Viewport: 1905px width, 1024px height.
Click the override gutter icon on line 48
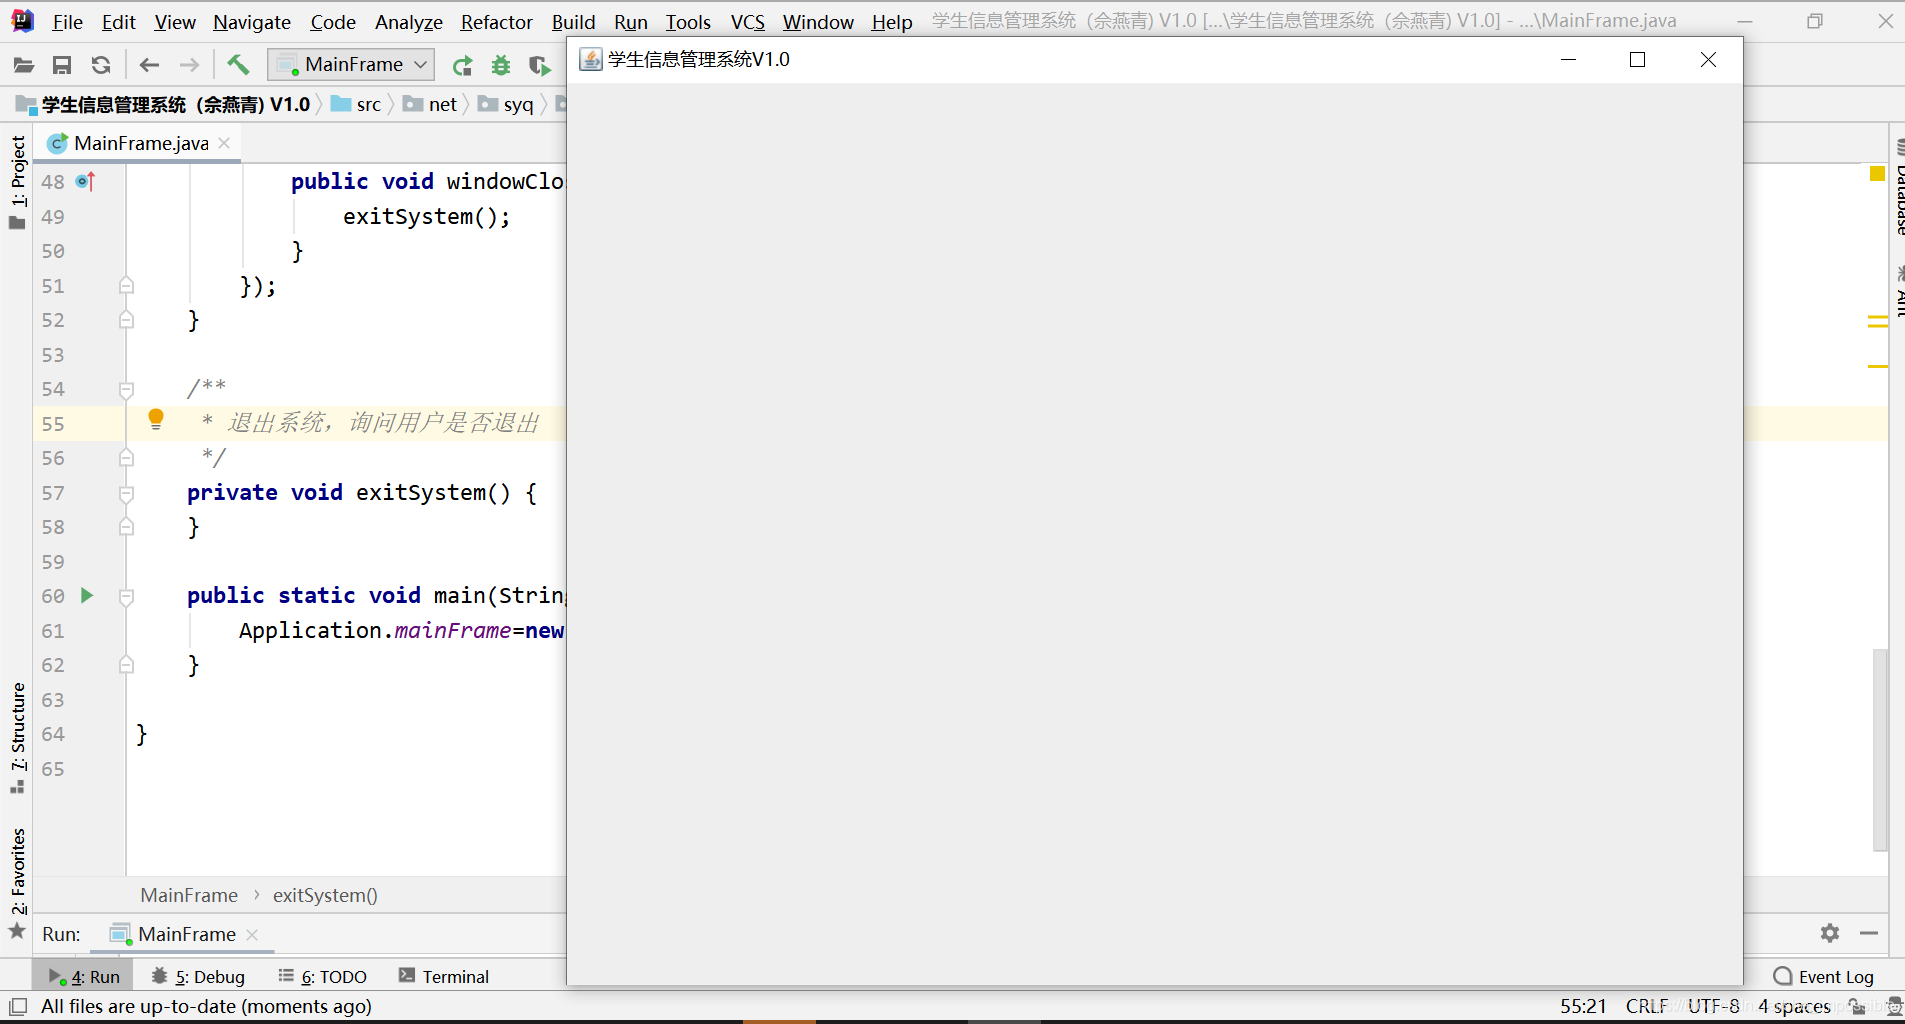click(x=86, y=181)
